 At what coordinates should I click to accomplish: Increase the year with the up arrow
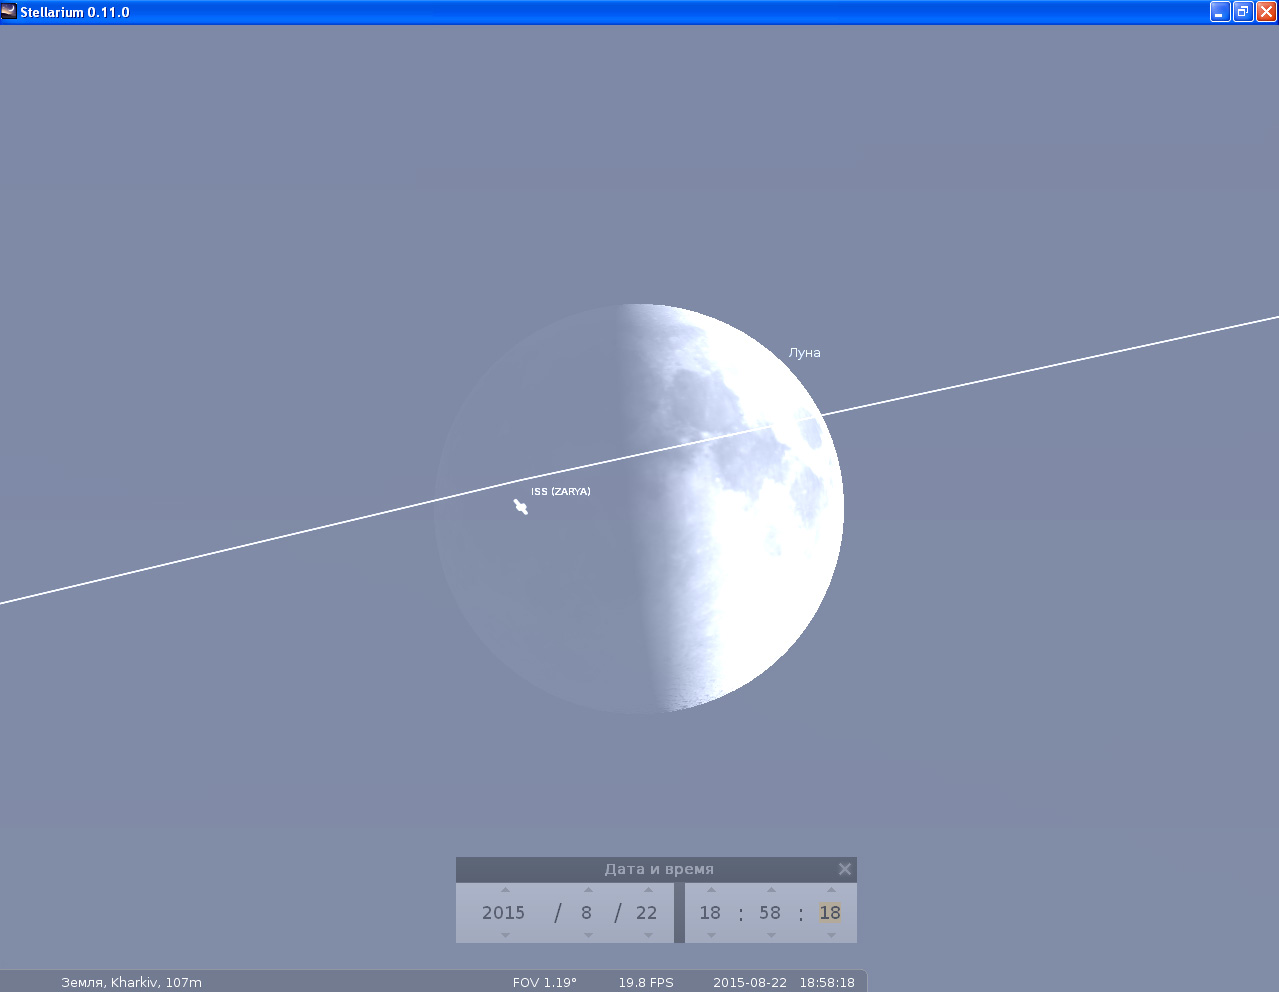coord(505,890)
